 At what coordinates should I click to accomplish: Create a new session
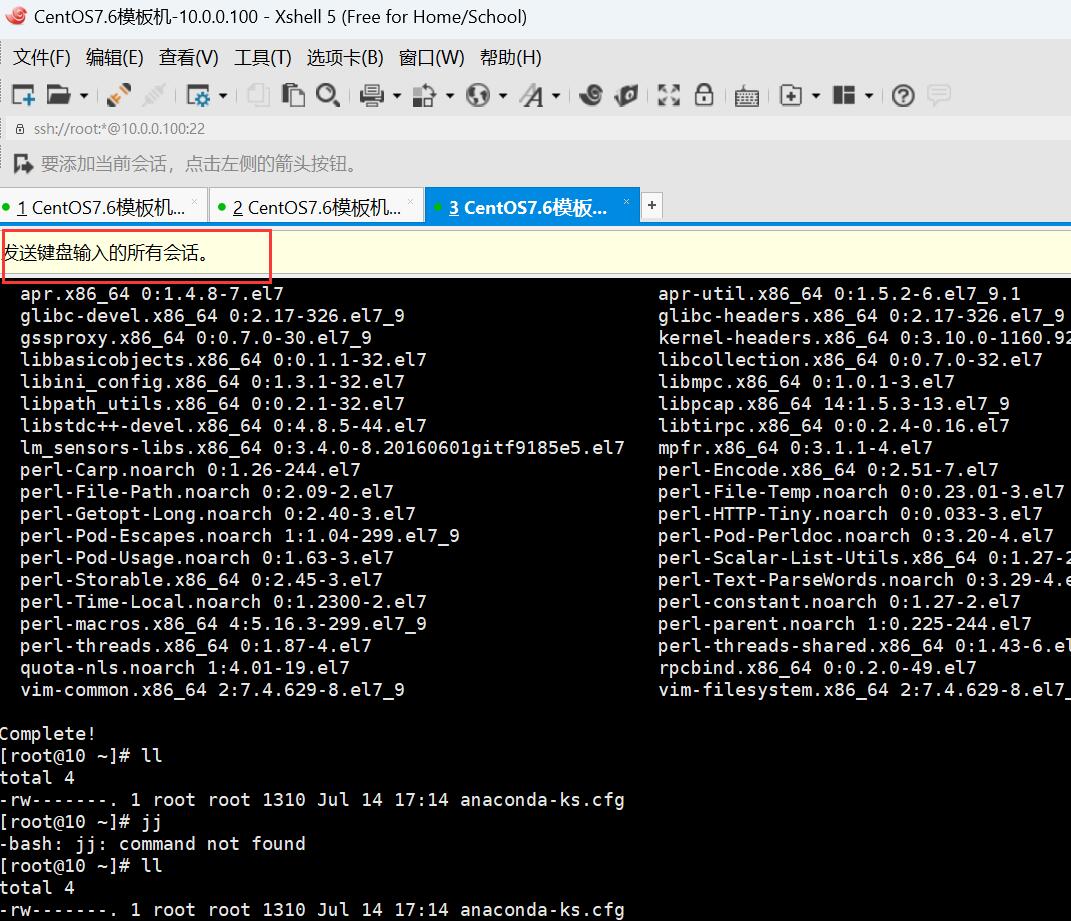click(x=22, y=95)
